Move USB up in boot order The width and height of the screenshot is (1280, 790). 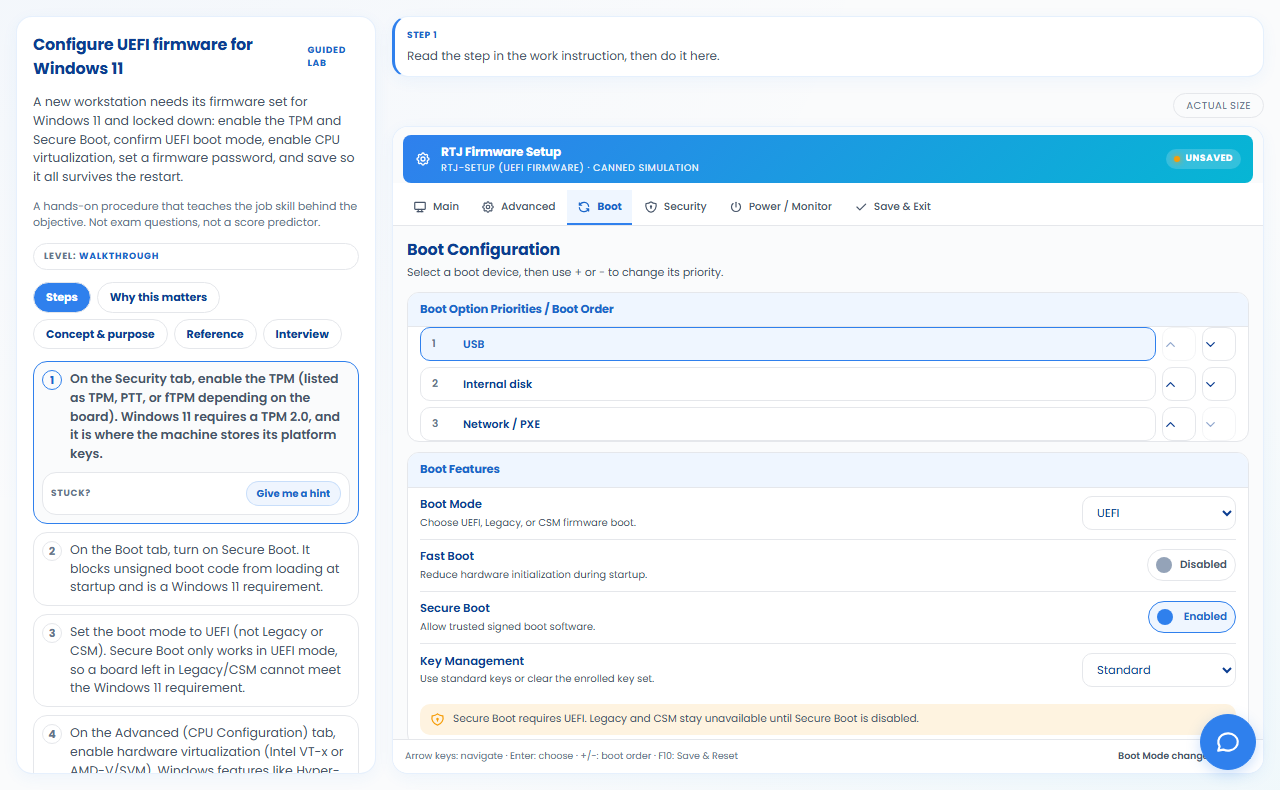pyautogui.click(x=1179, y=344)
